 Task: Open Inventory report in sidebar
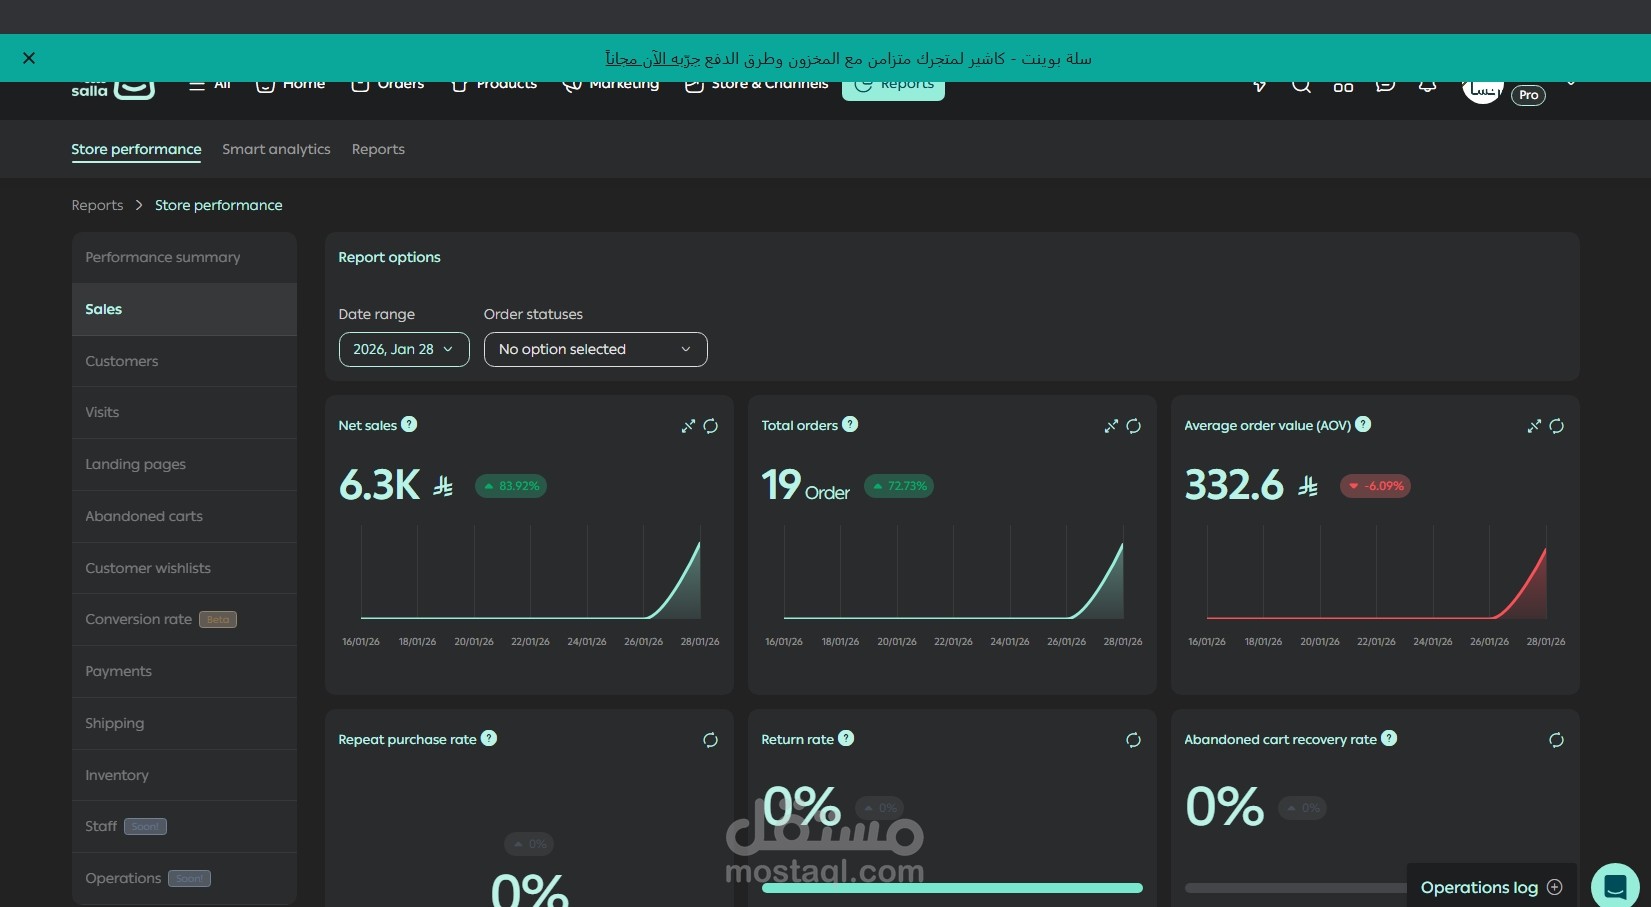click(x=184, y=775)
